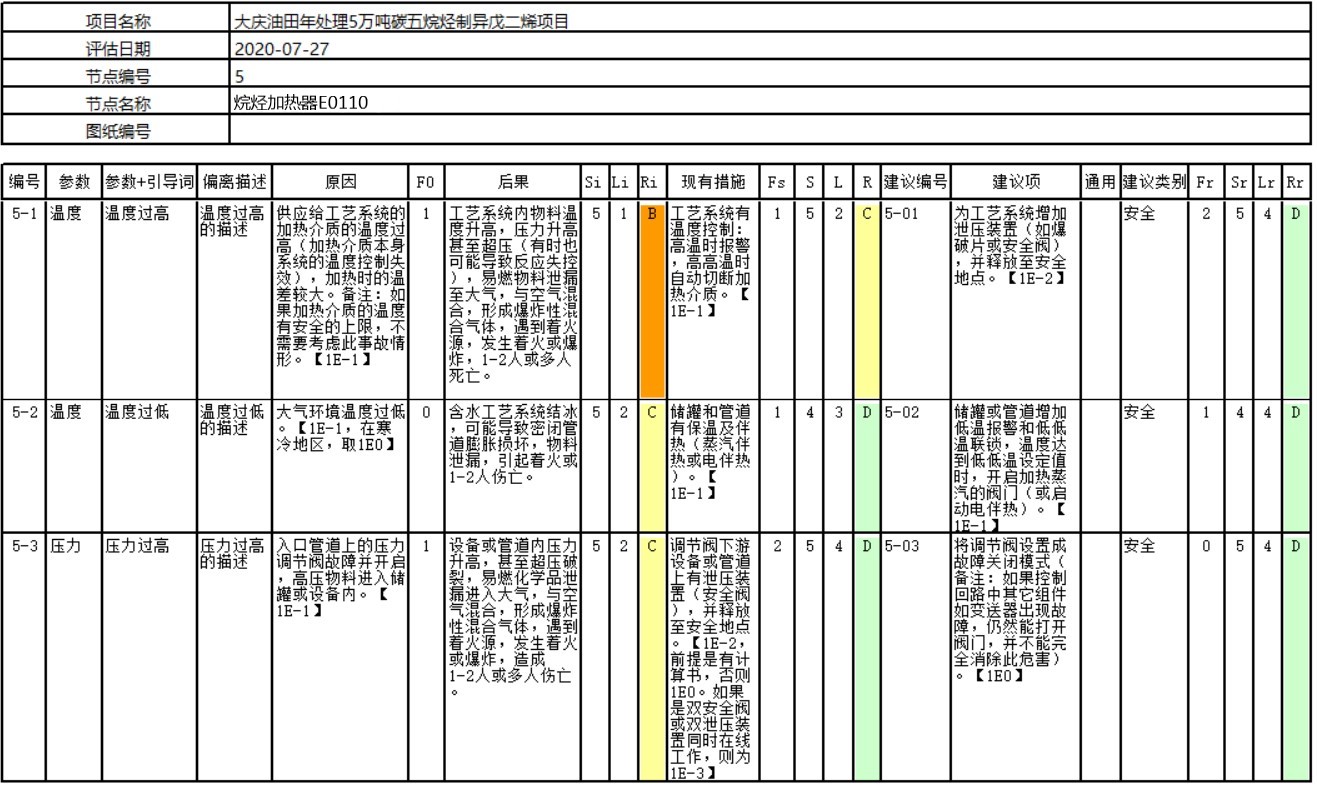Screen dimensions: 1317x785
Task: Select row number cell 5-2
Action: pos(24,467)
